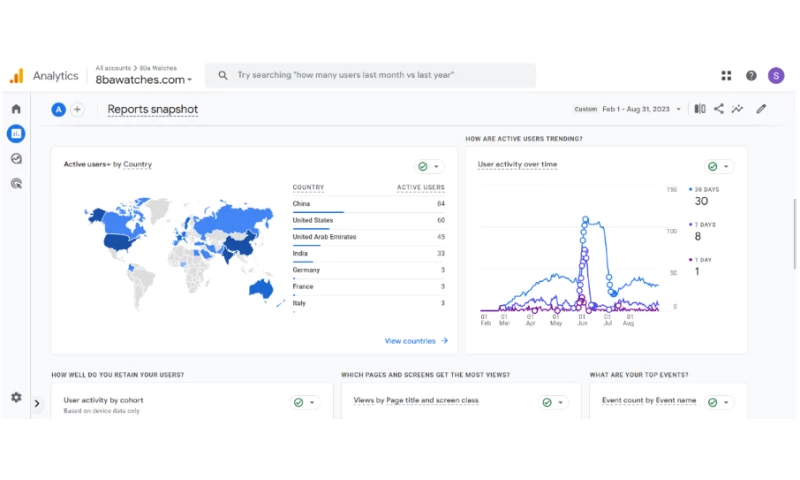Click the Reports snapshot title
800x480 pixels.
coord(153,109)
